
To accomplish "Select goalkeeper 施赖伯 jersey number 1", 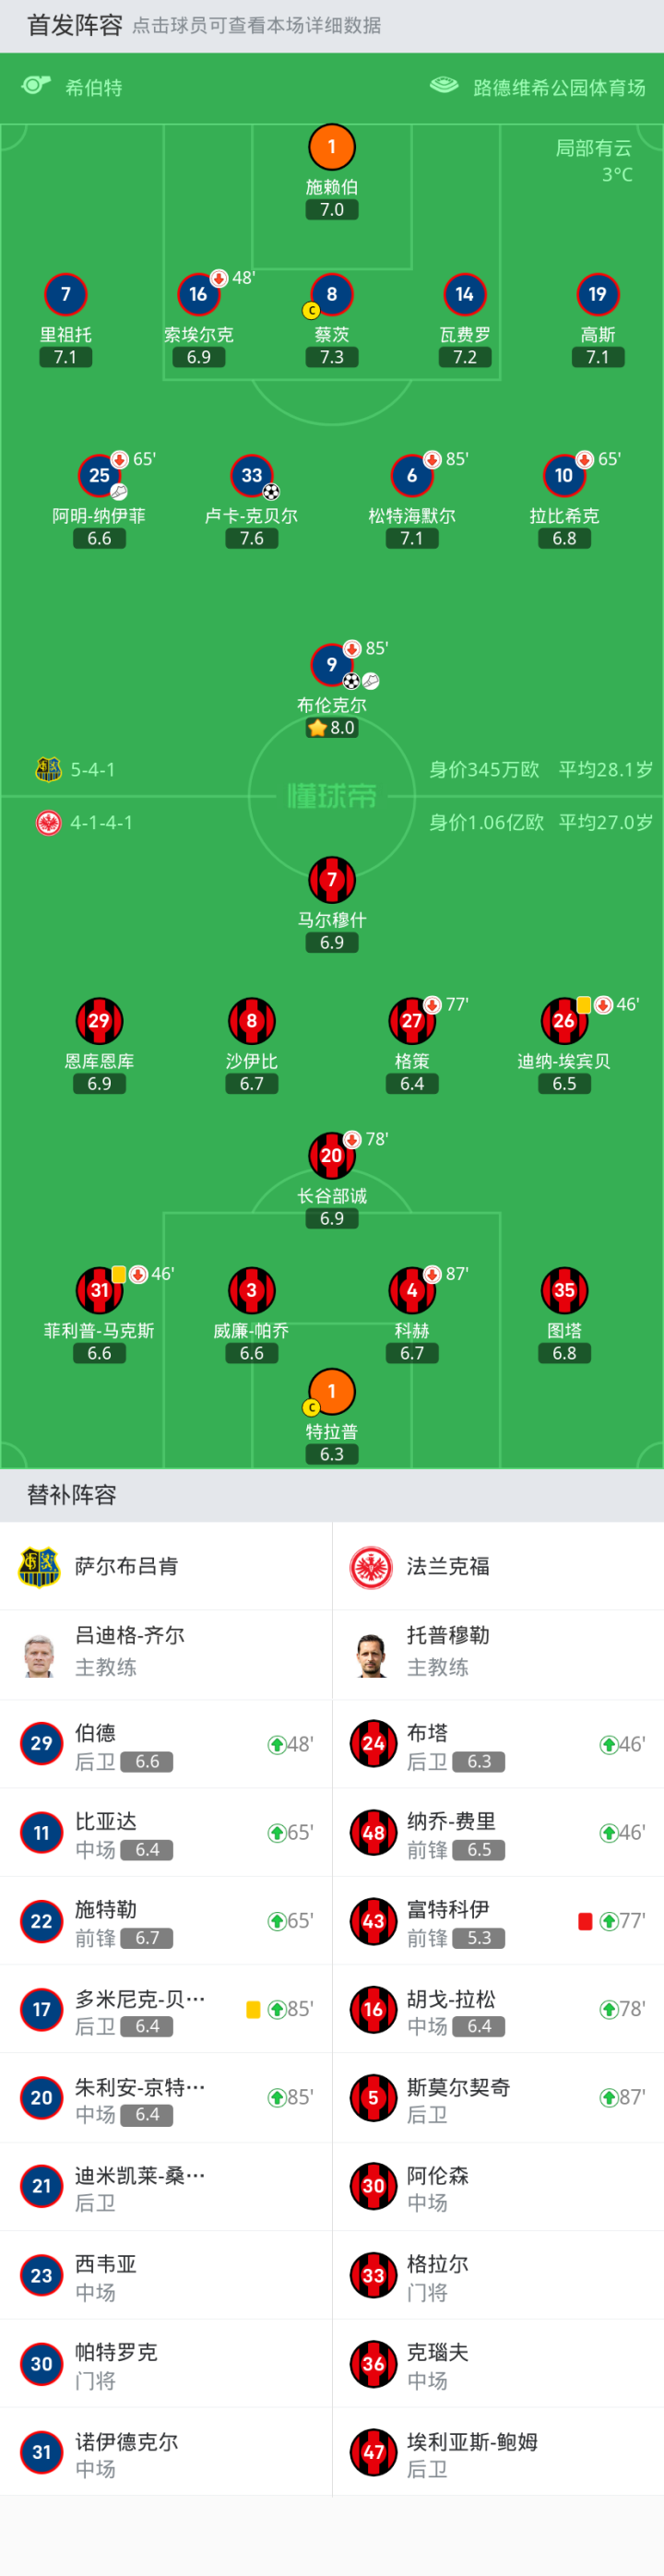I will click(x=331, y=148).
